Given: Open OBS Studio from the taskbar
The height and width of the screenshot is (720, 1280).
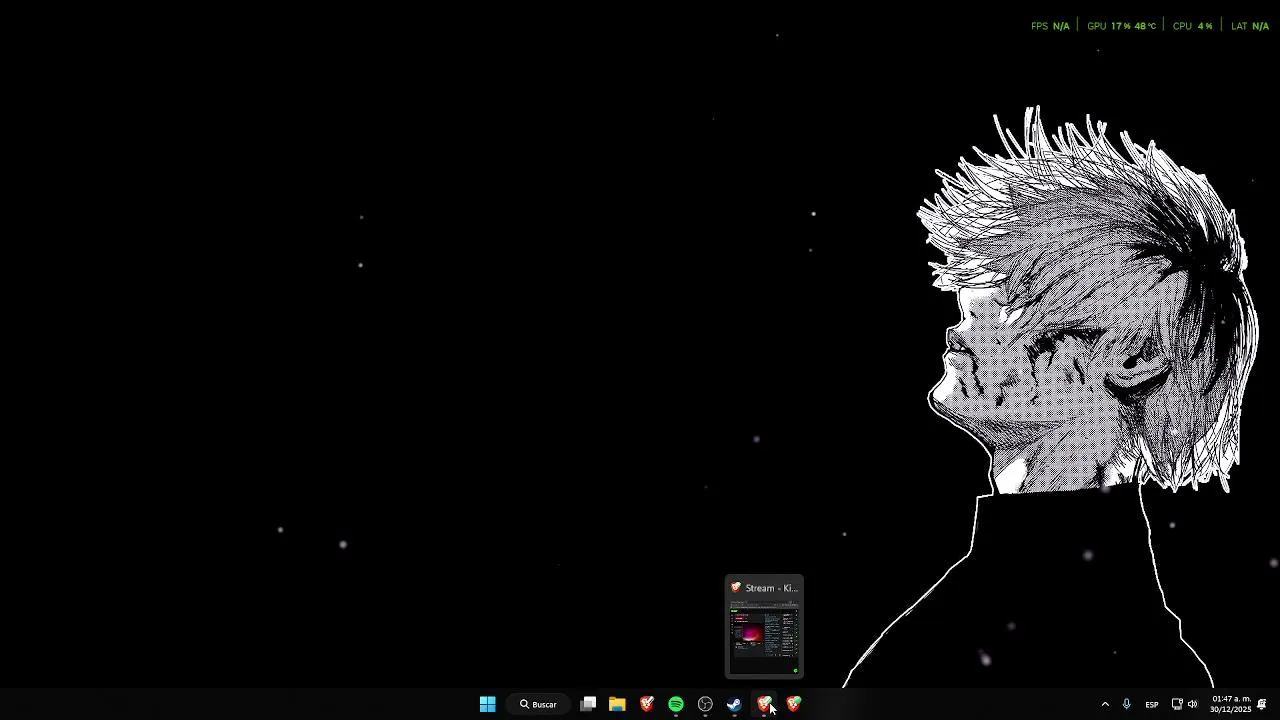Looking at the screenshot, I should click(705, 704).
